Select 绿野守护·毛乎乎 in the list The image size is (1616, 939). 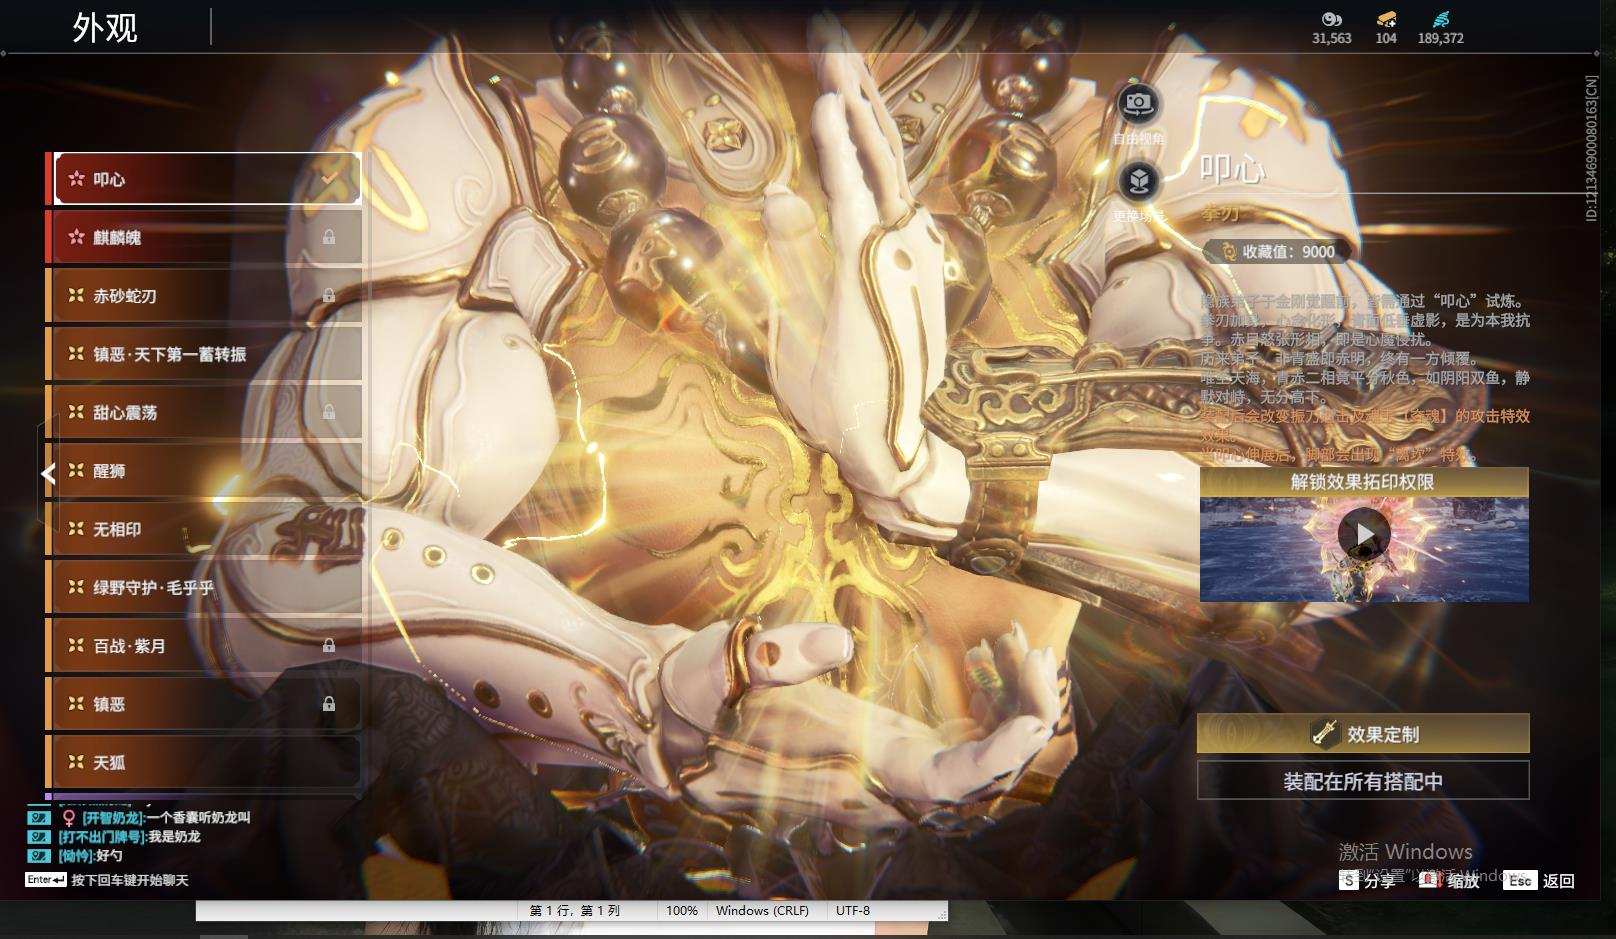pos(207,587)
